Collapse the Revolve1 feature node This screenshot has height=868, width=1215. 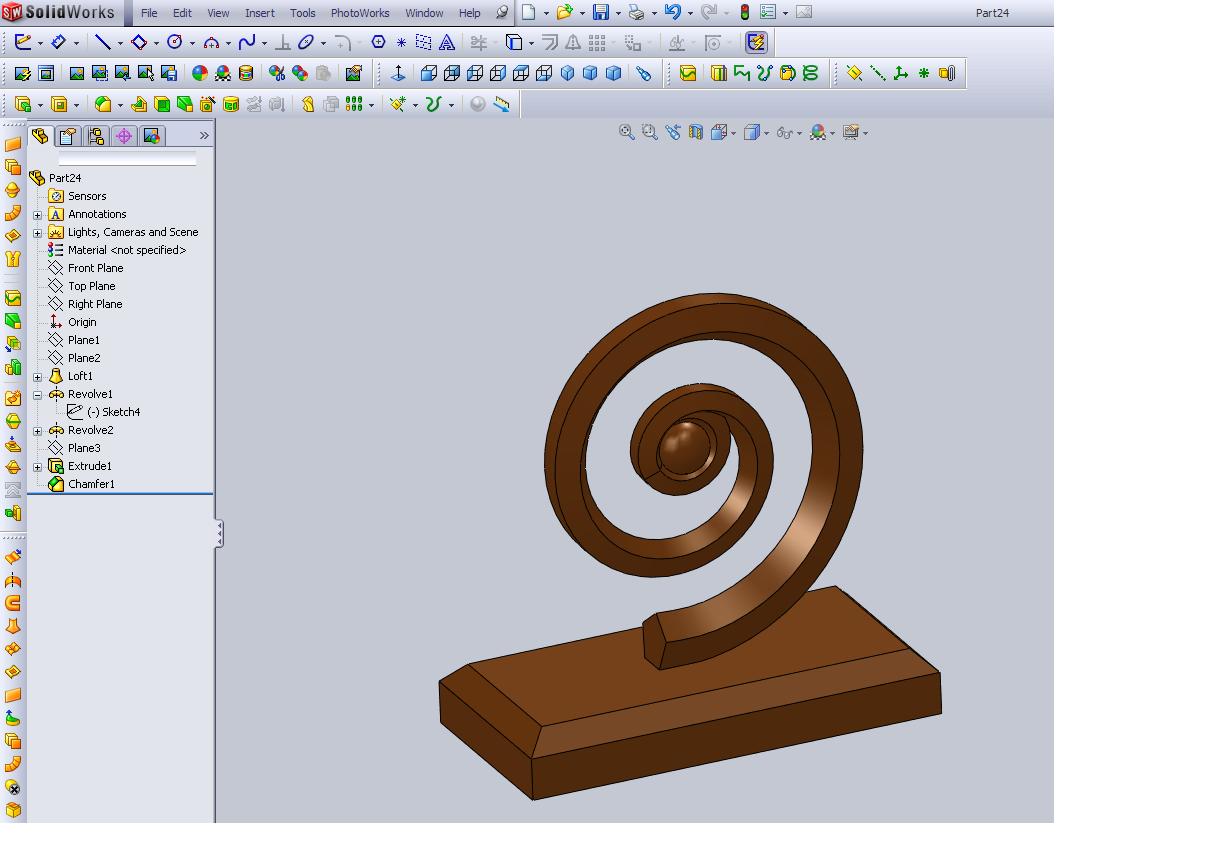coord(38,395)
